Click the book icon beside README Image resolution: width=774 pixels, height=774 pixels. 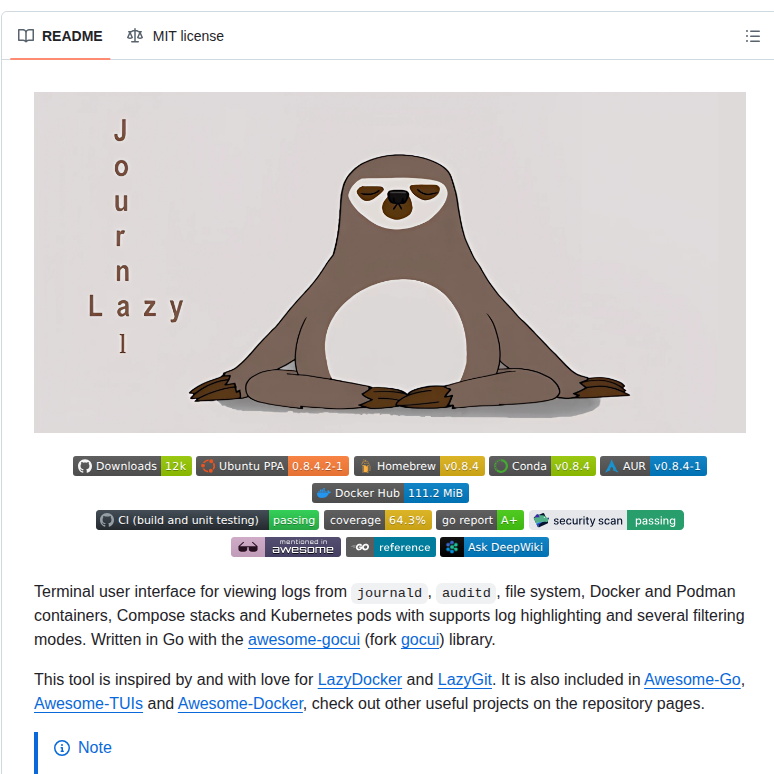[x=26, y=36]
